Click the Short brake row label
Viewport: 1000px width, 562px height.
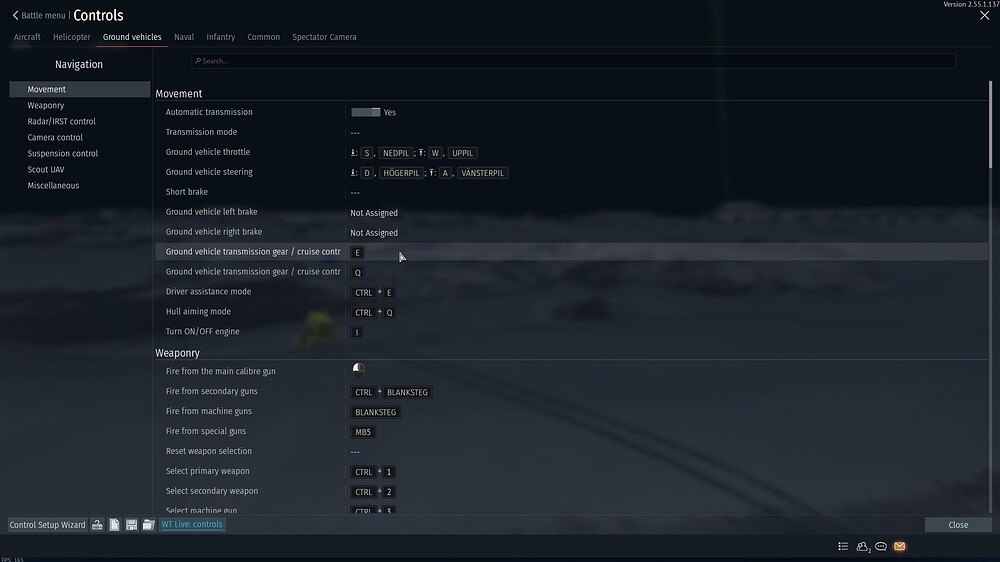pos(186,192)
